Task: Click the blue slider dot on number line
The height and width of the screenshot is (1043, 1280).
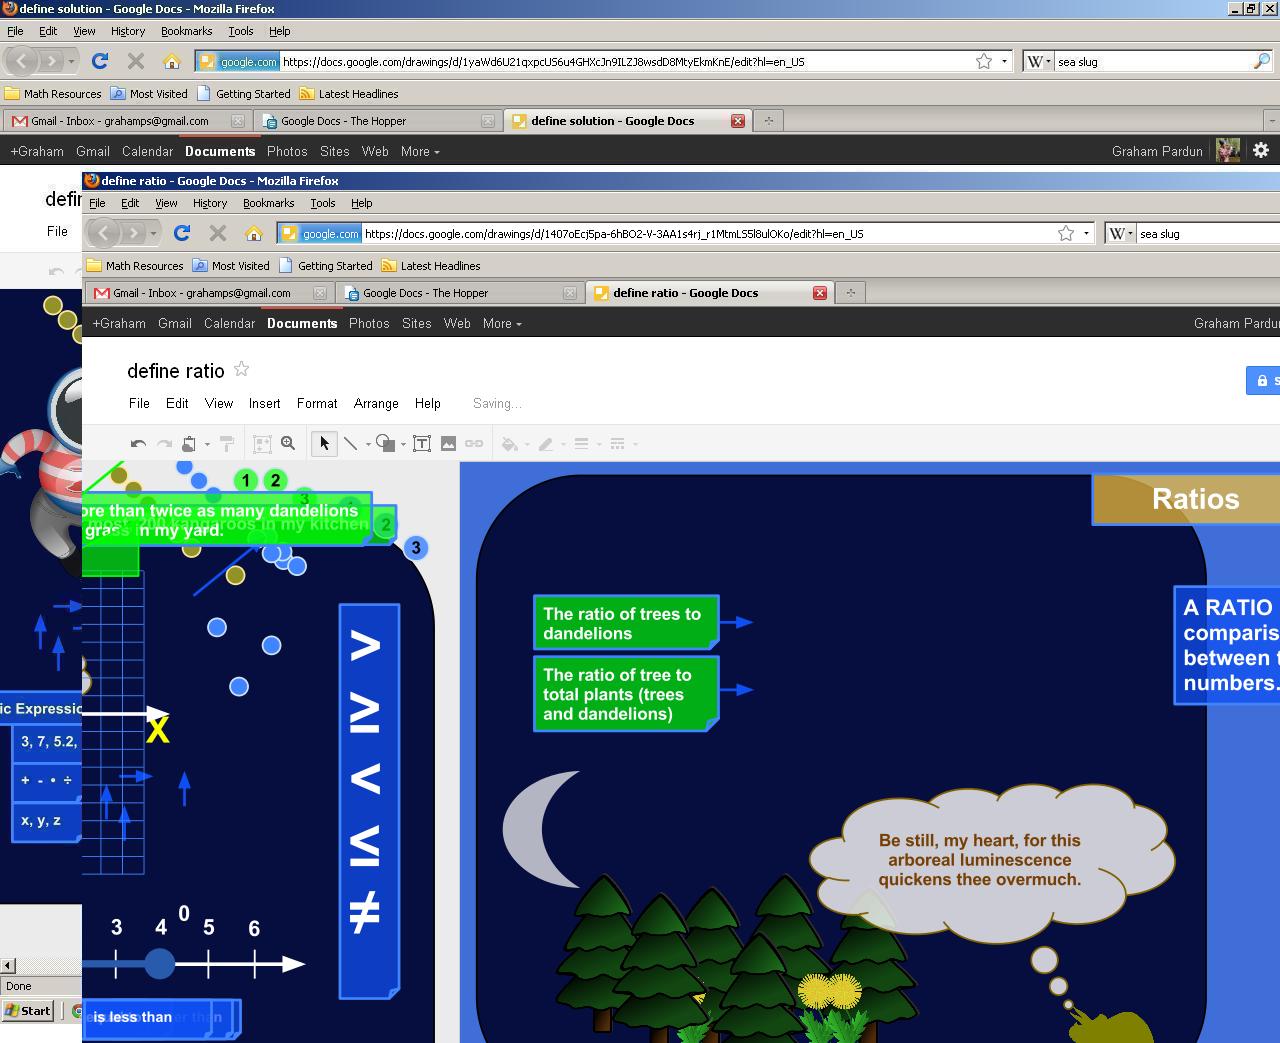Action: click(159, 963)
